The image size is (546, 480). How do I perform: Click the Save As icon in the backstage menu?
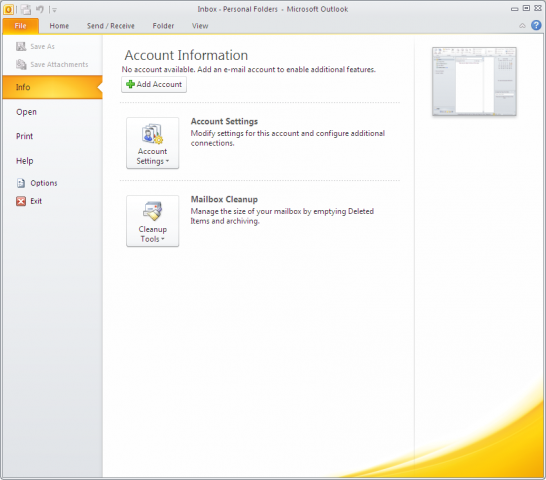21,46
